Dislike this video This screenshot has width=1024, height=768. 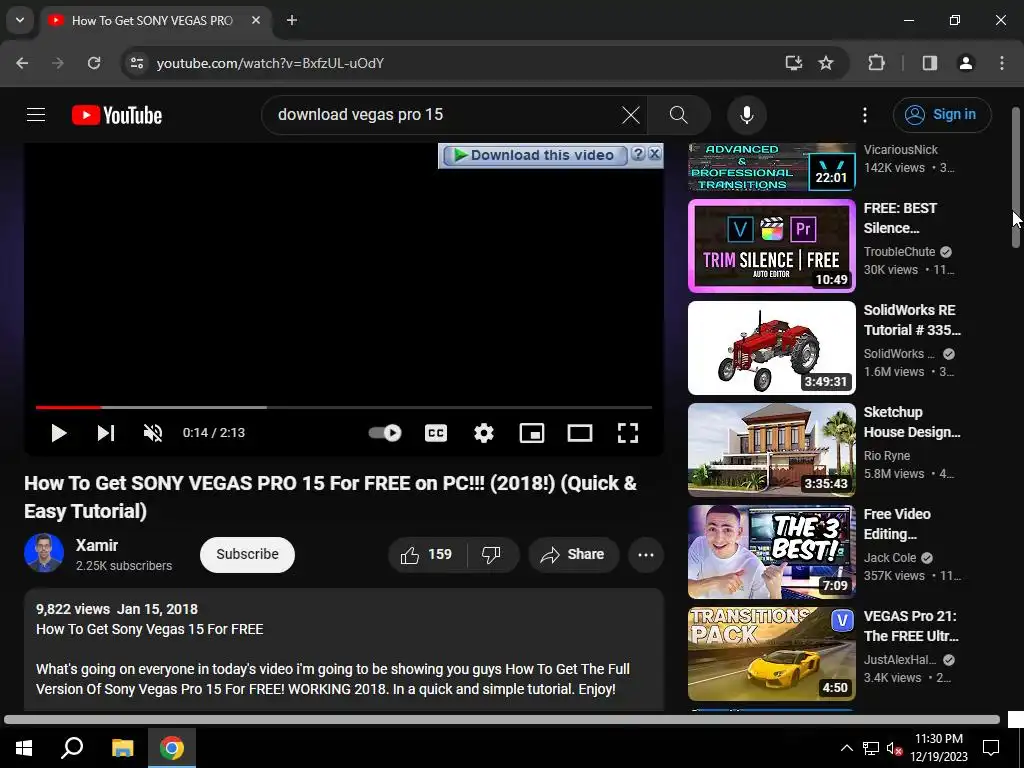point(492,554)
